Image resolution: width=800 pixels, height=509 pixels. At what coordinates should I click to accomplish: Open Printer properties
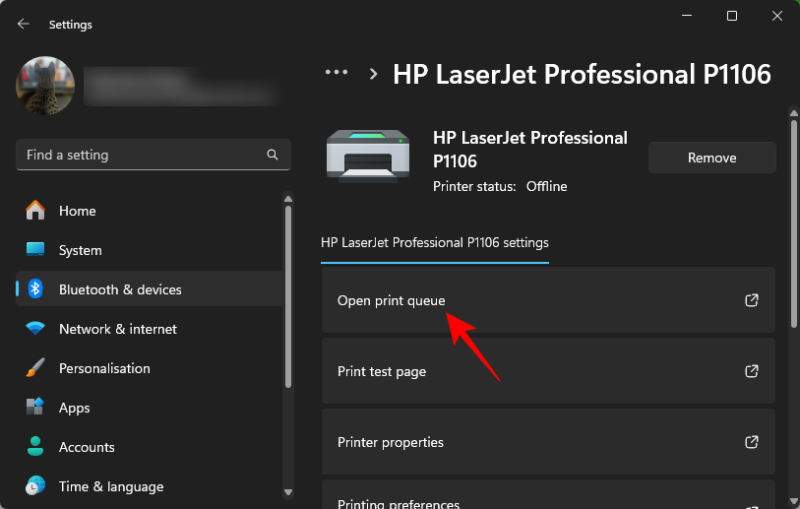[548, 442]
